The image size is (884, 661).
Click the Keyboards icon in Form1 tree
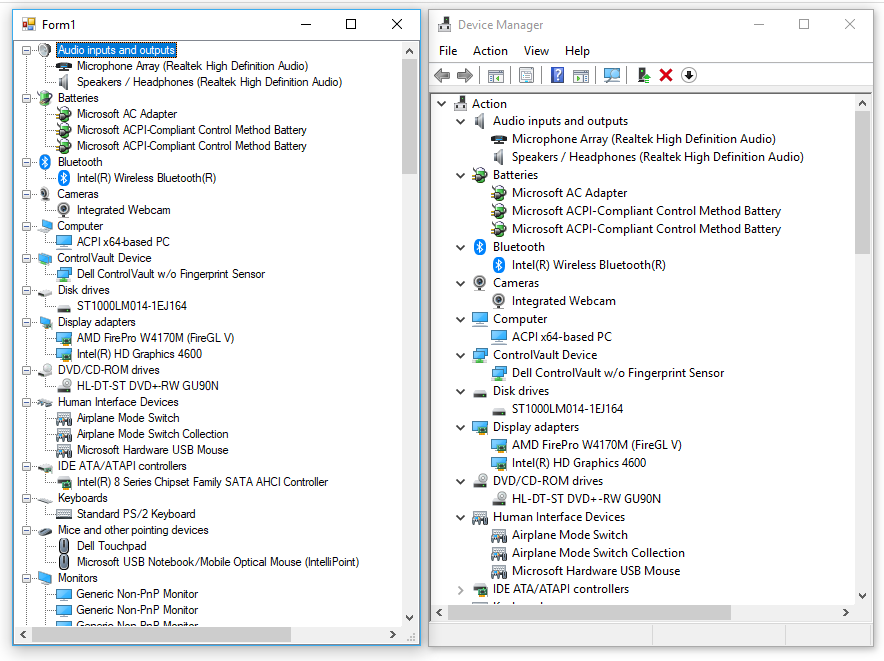click(x=45, y=499)
